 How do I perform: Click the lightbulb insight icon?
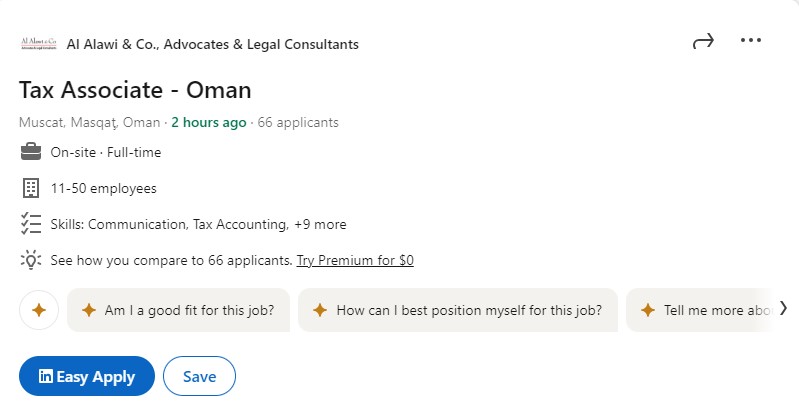pos(31,260)
